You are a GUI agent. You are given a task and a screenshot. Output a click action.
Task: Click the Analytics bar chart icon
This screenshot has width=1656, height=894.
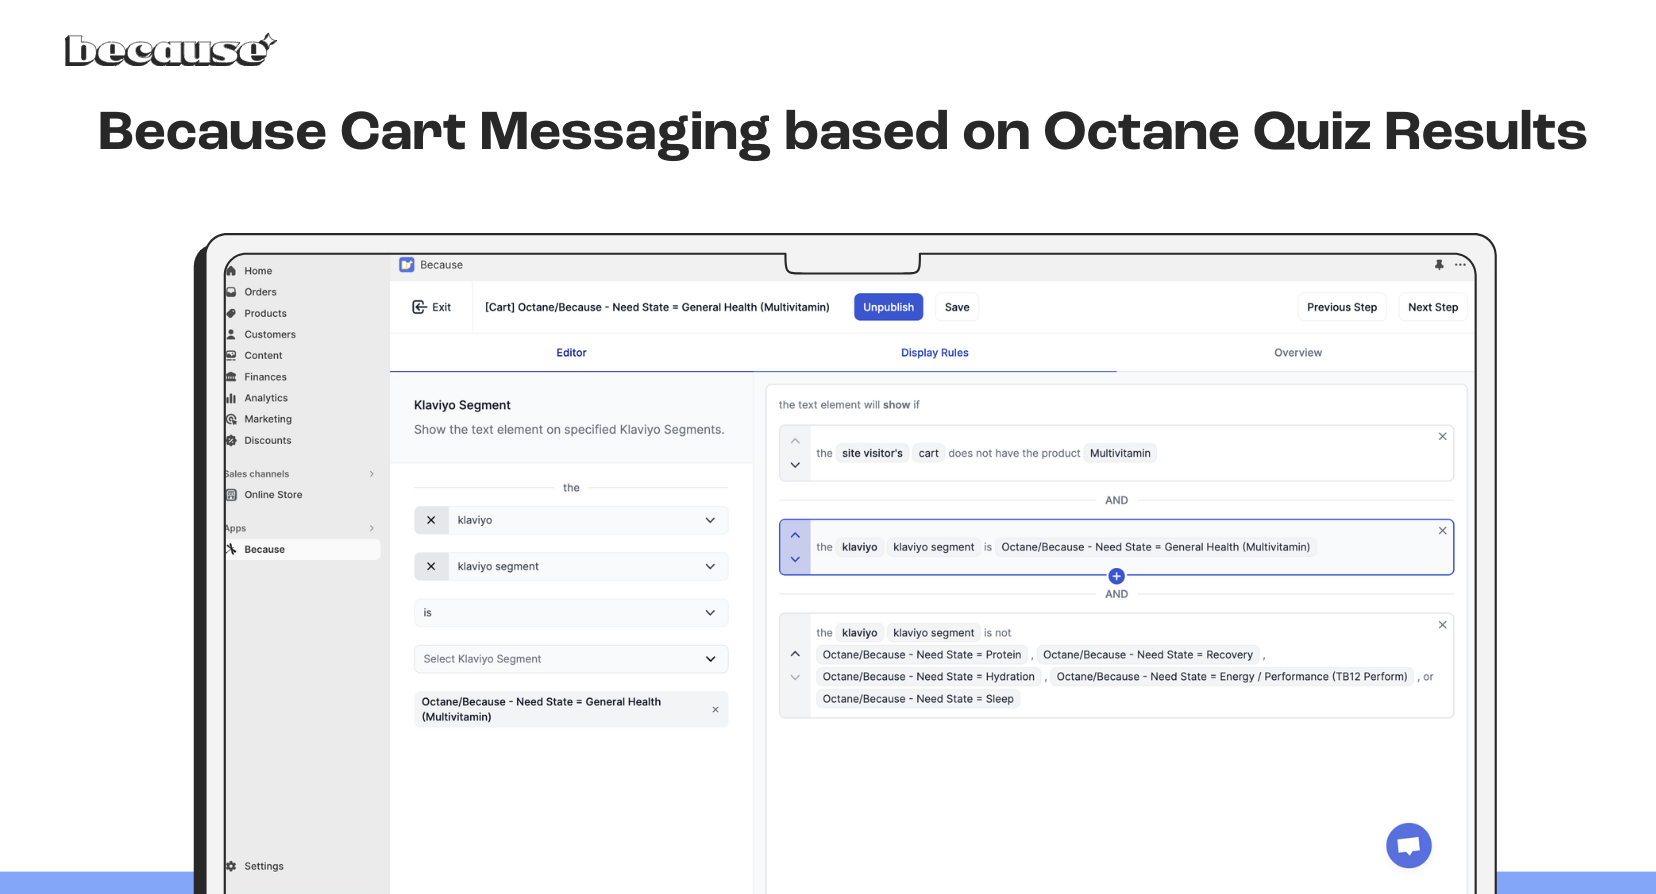tap(231, 398)
